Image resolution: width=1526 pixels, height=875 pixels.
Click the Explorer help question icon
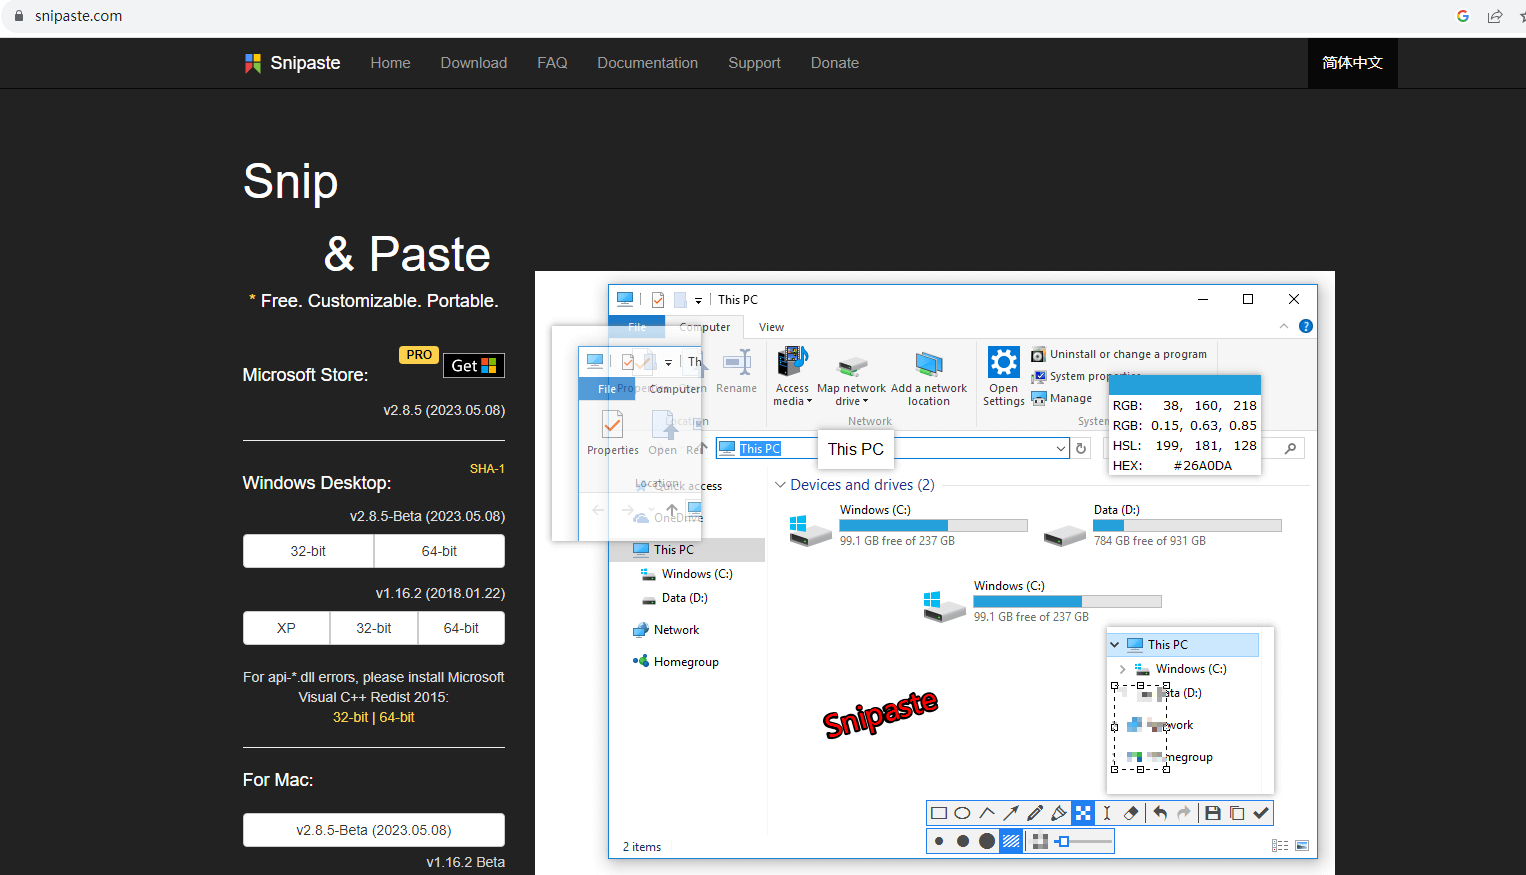1305,326
